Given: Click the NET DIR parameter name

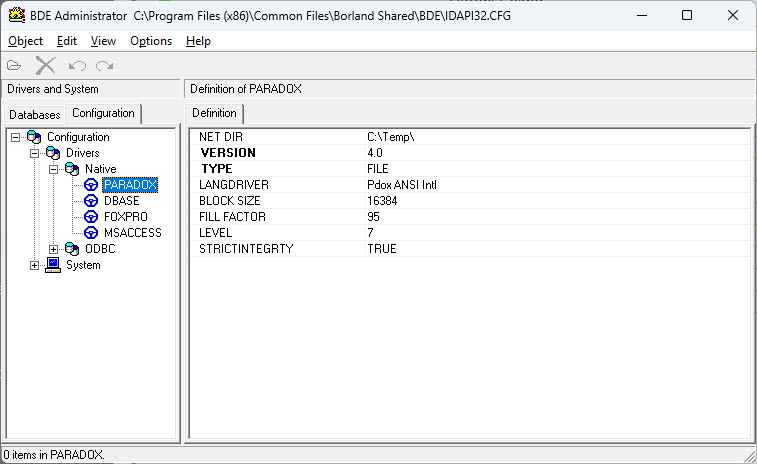Looking at the screenshot, I should click(x=221, y=137).
